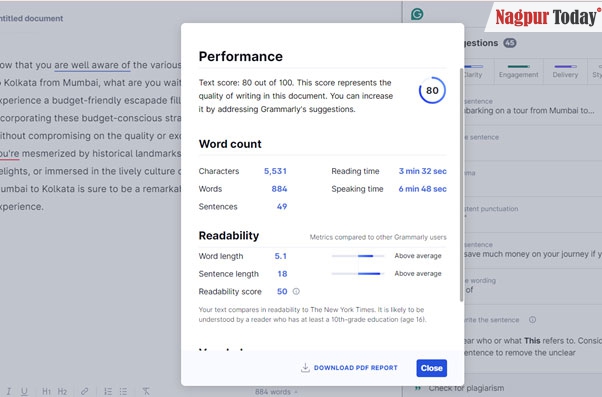Click Download PDF Report link
The height and width of the screenshot is (397, 602).
click(355, 368)
